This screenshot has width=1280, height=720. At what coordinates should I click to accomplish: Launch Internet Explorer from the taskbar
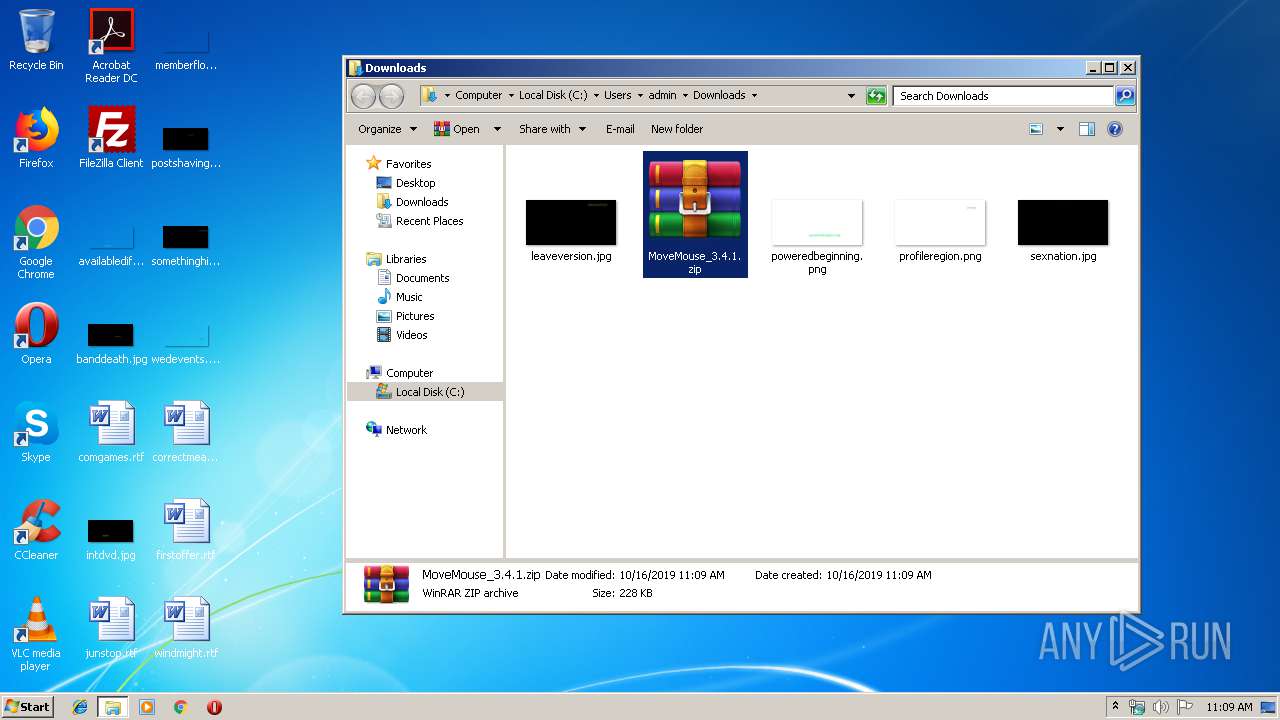[80, 707]
